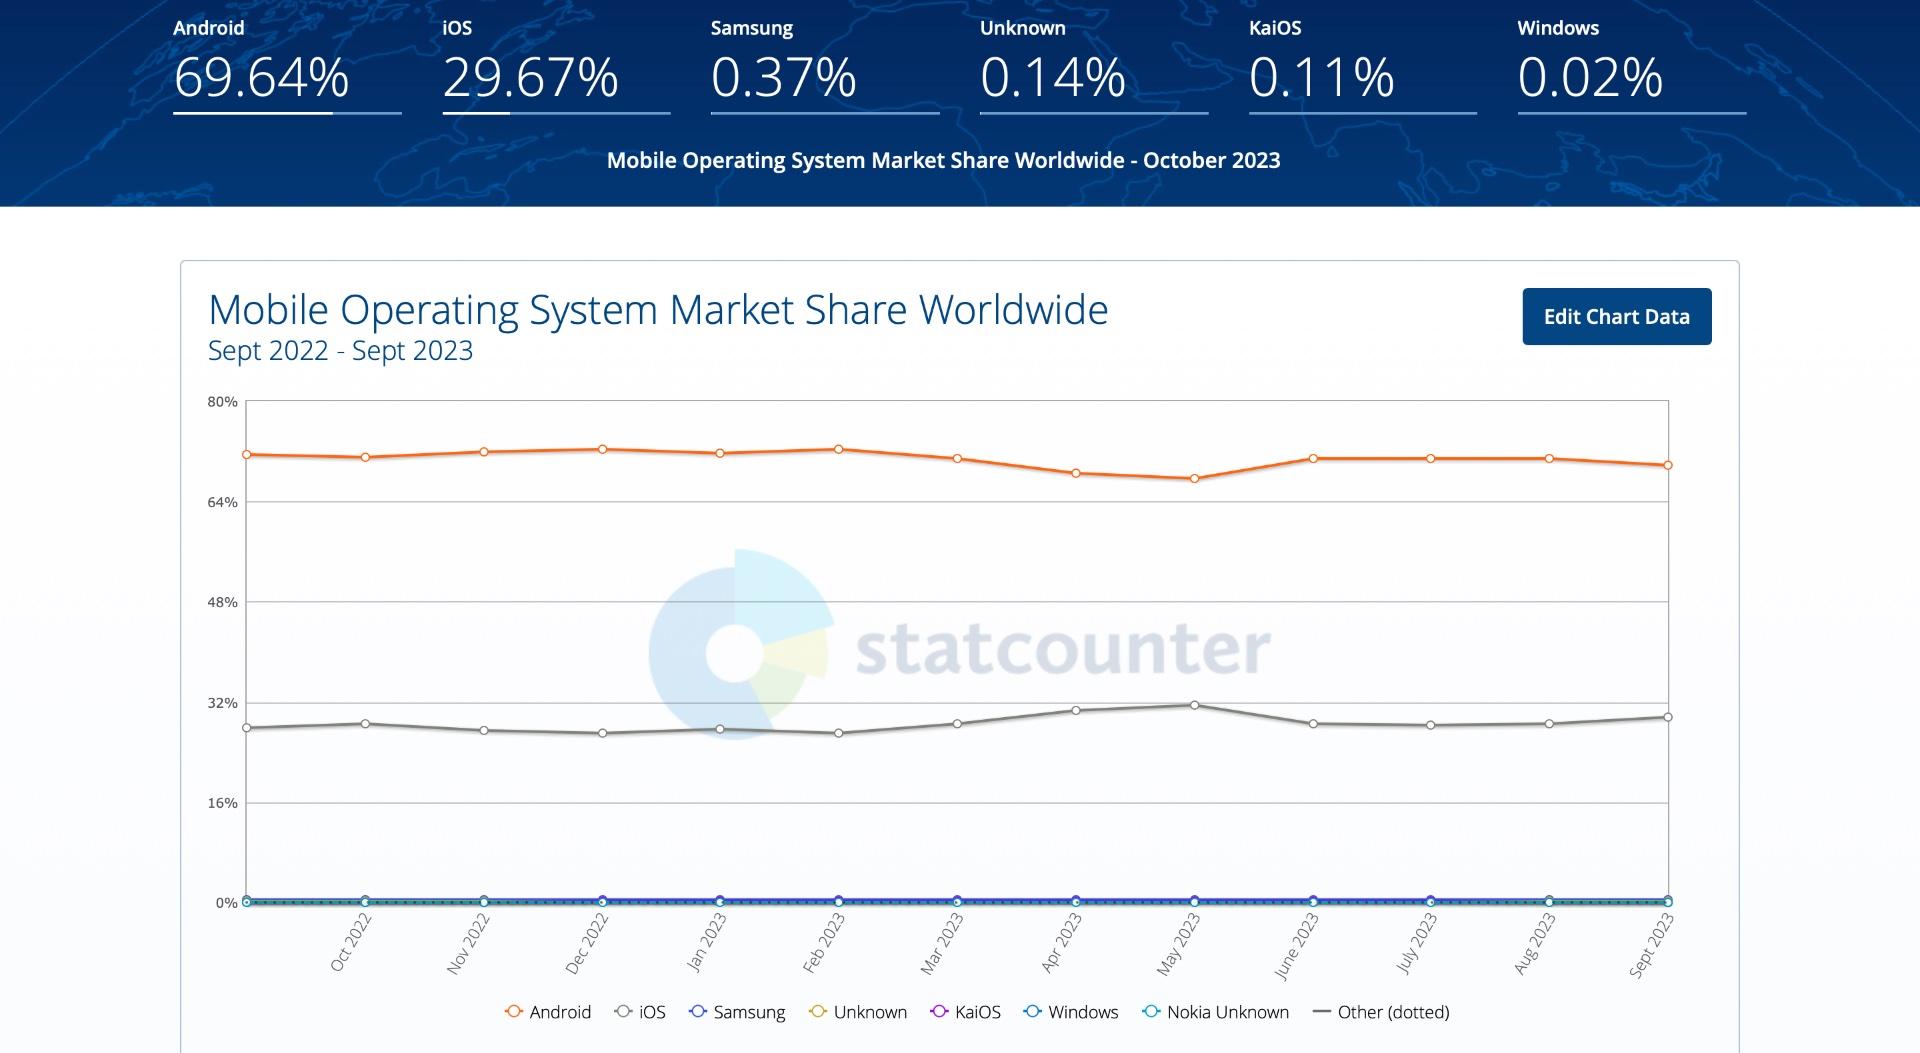Viewport: 1920px width, 1053px height.
Task: Click the iOS data point for Jan 2023
Action: pyautogui.click(x=720, y=729)
